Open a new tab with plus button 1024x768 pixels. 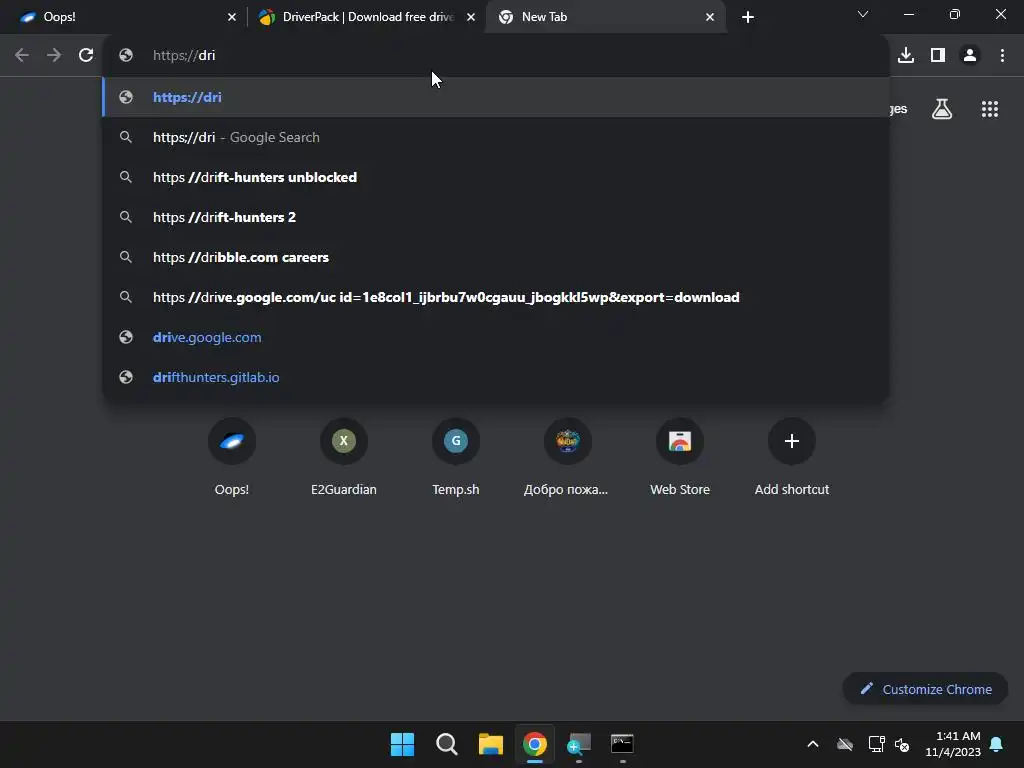tap(748, 17)
